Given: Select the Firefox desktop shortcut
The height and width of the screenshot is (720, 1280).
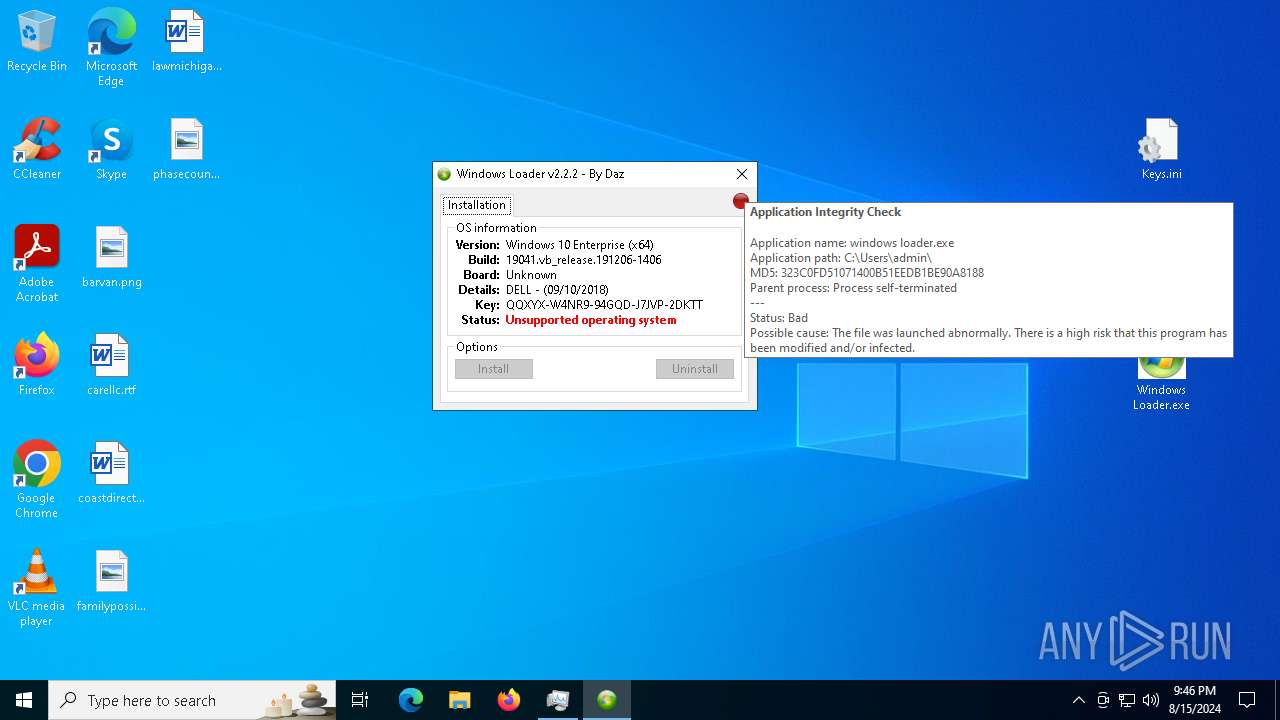Looking at the screenshot, I should pos(37,365).
